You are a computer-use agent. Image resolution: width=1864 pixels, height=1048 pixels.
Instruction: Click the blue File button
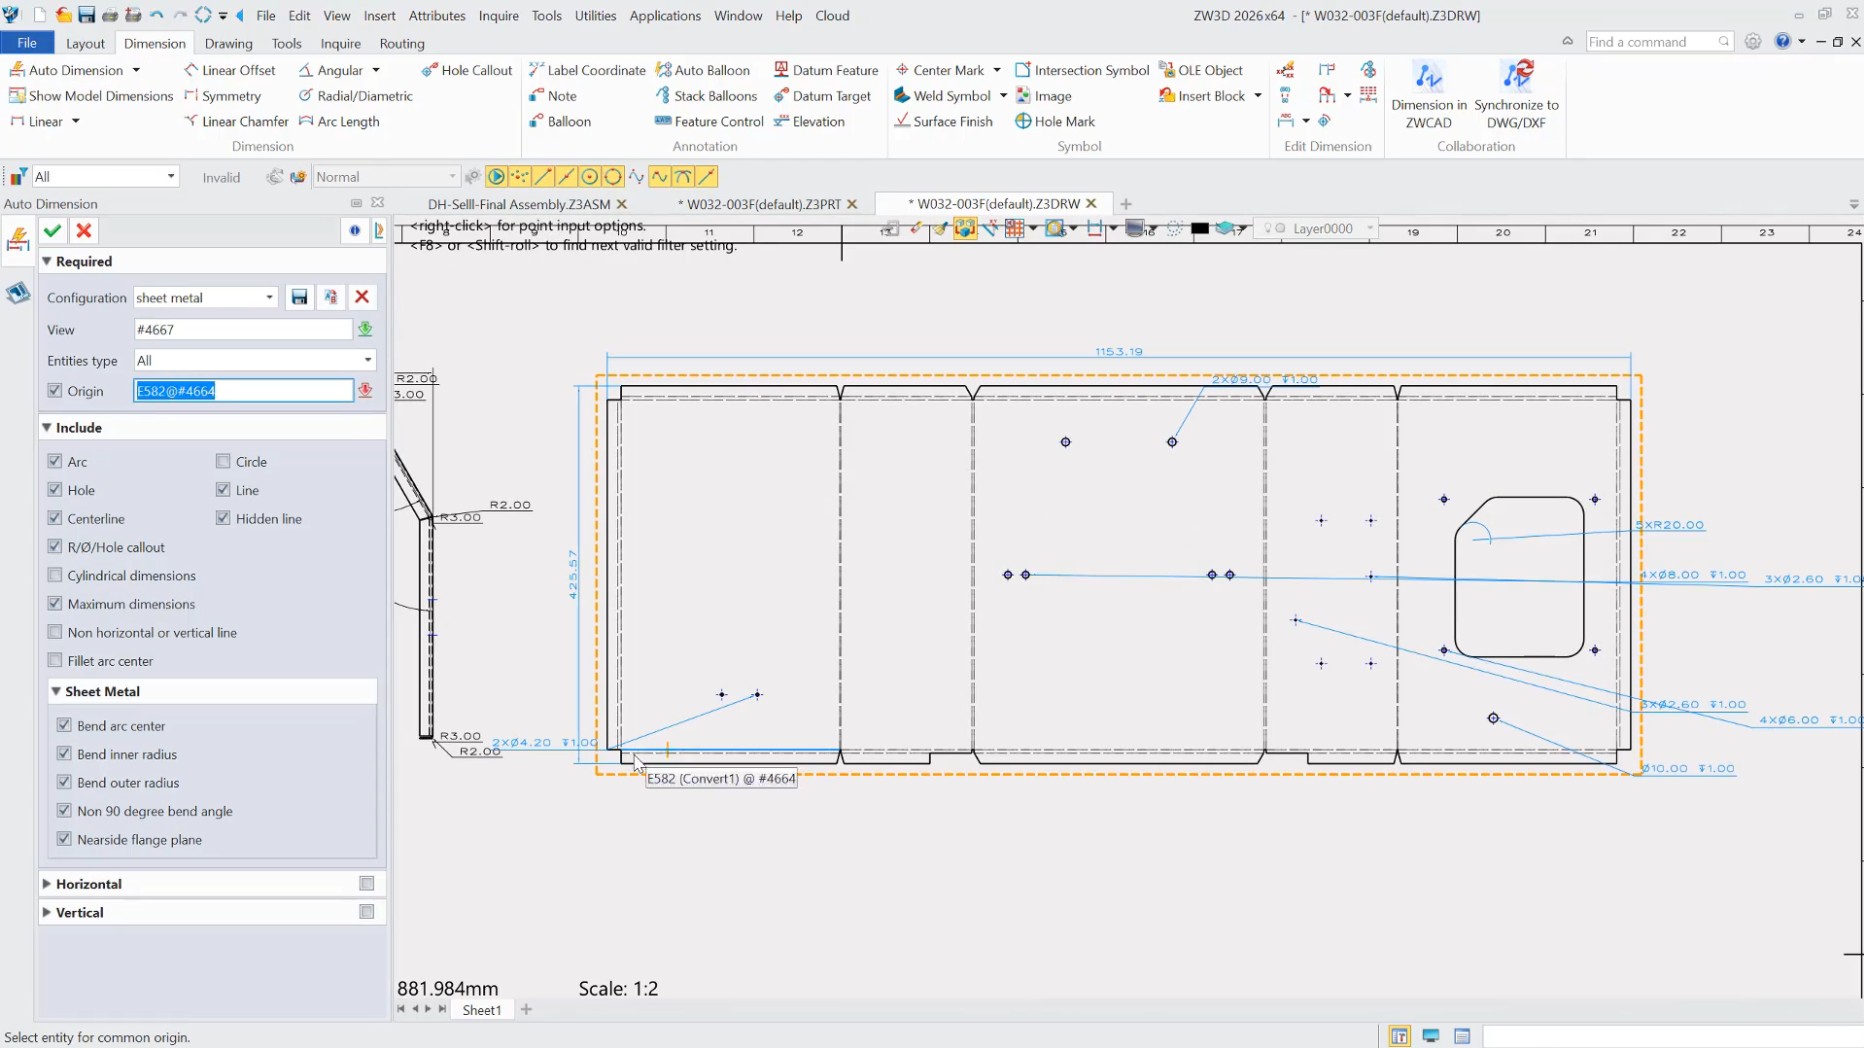pyautogui.click(x=27, y=43)
